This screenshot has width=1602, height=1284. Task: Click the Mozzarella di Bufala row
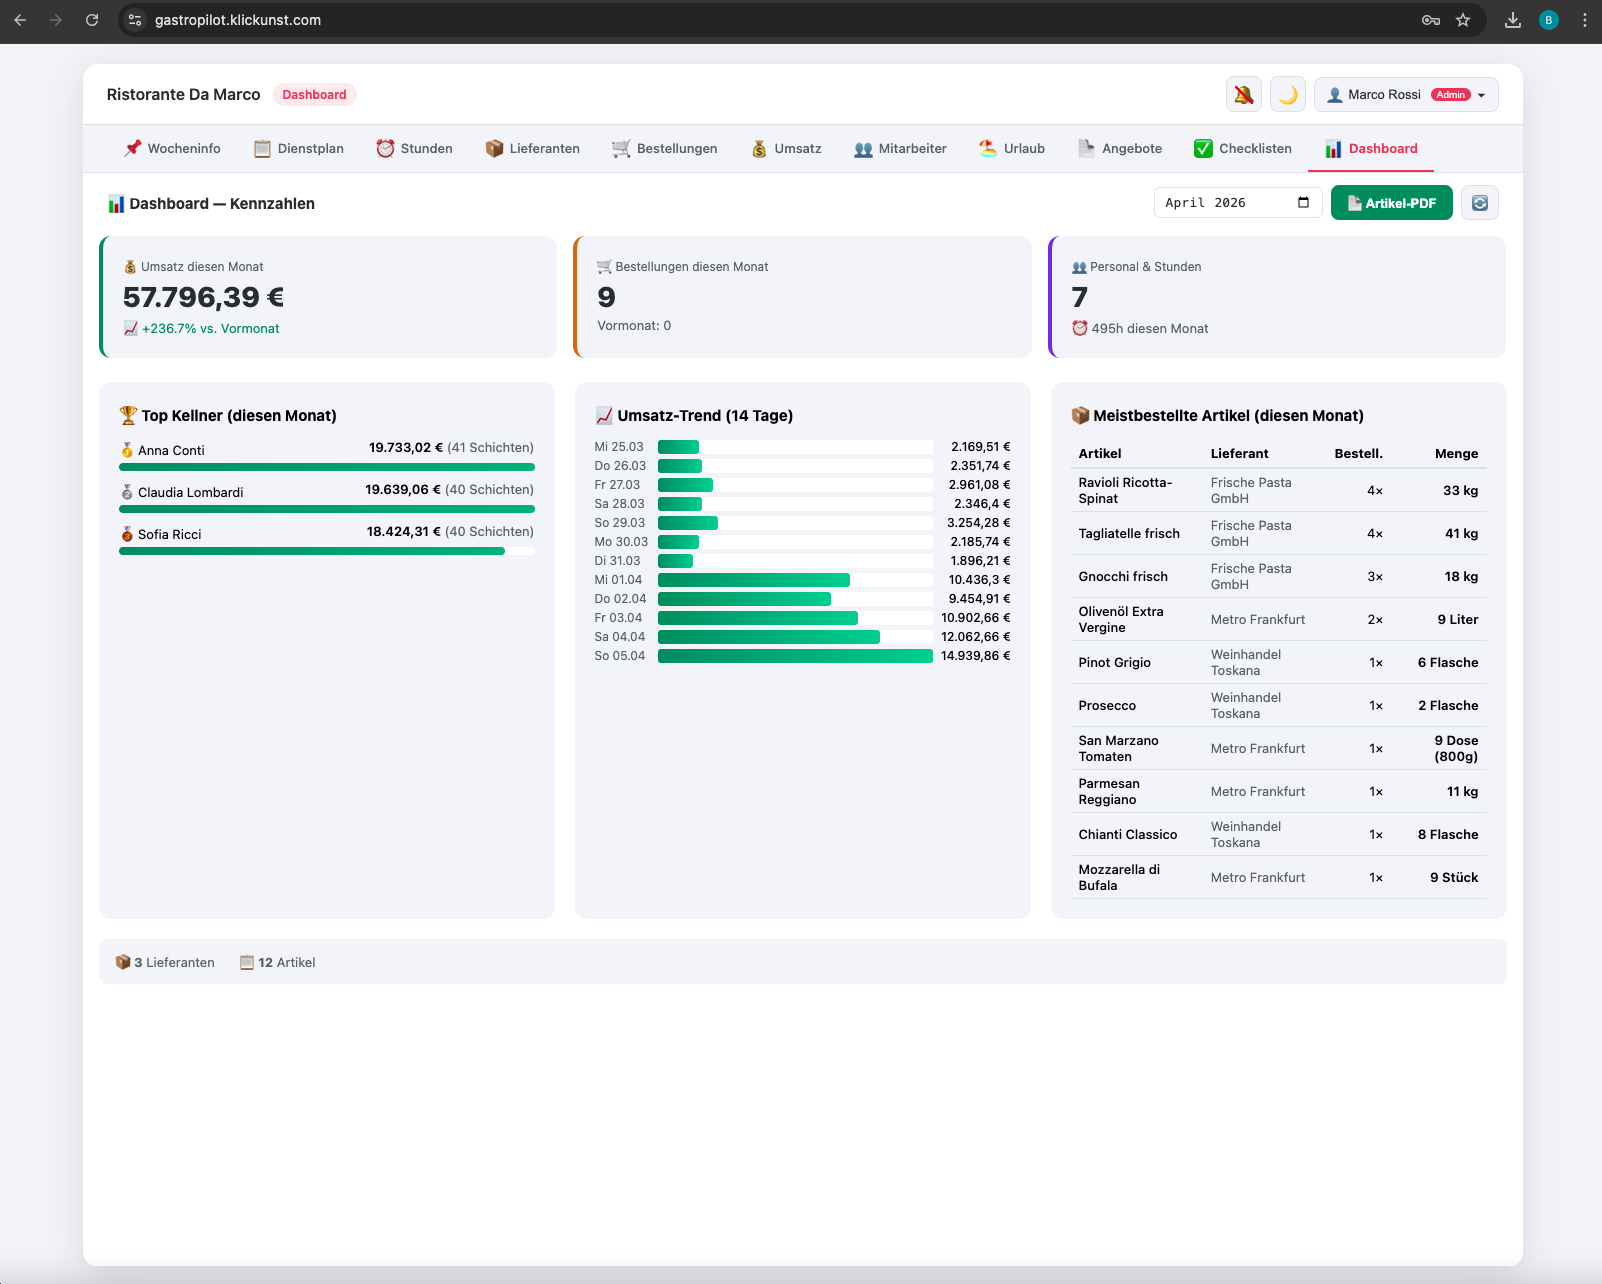tap(1278, 877)
